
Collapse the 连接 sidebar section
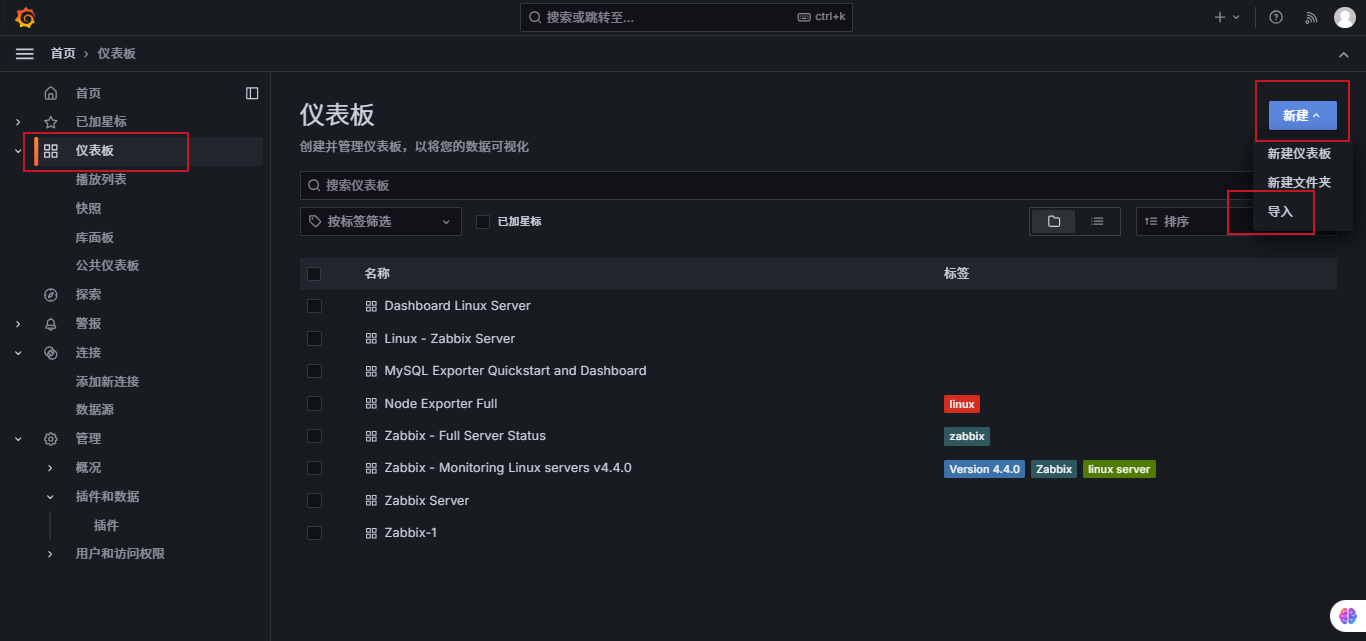tap(18, 353)
